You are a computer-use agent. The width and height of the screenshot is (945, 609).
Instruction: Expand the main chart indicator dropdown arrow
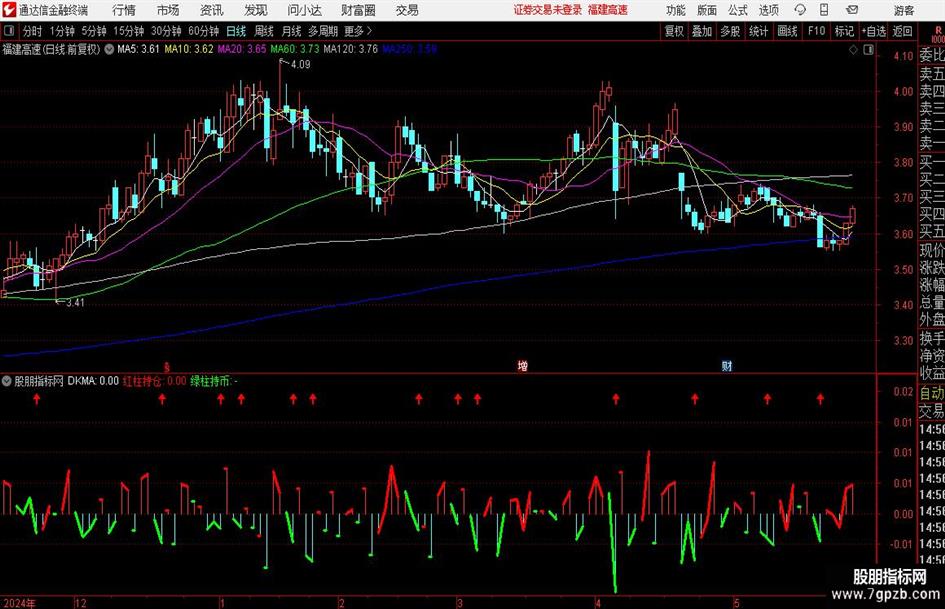pyautogui.click(x=109, y=49)
